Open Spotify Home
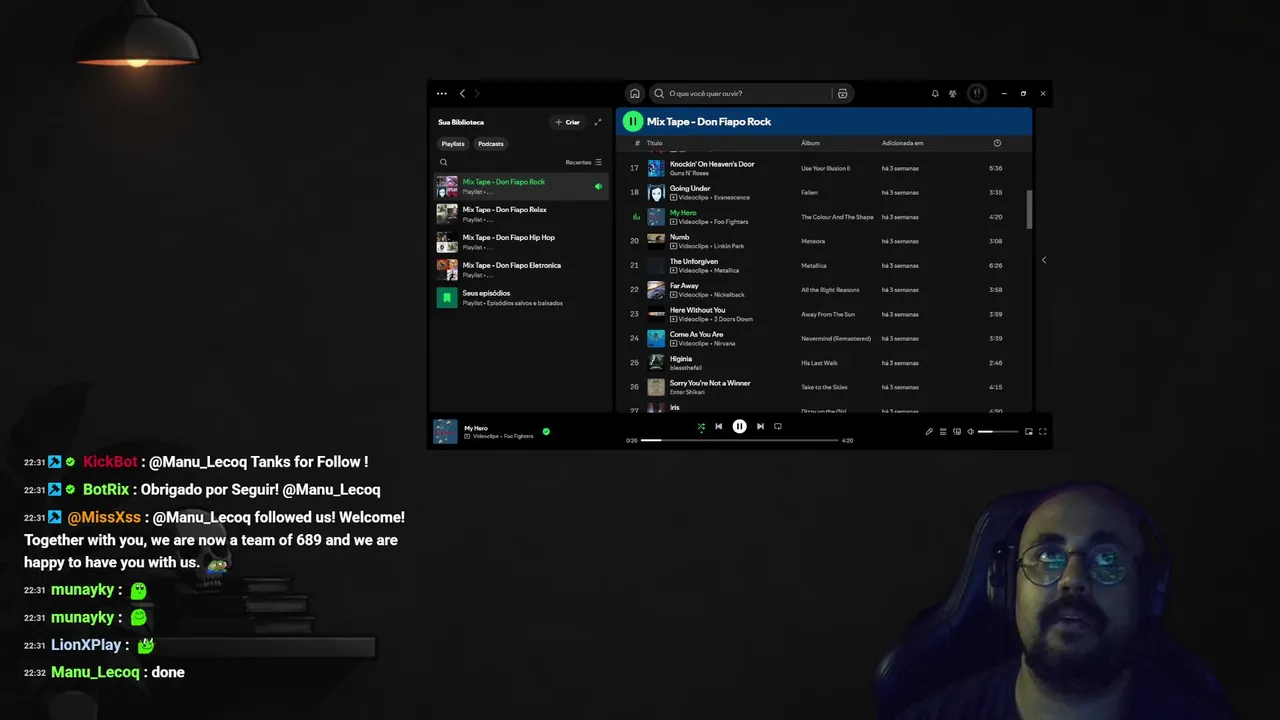Image resolution: width=1280 pixels, height=720 pixels. click(x=635, y=93)
